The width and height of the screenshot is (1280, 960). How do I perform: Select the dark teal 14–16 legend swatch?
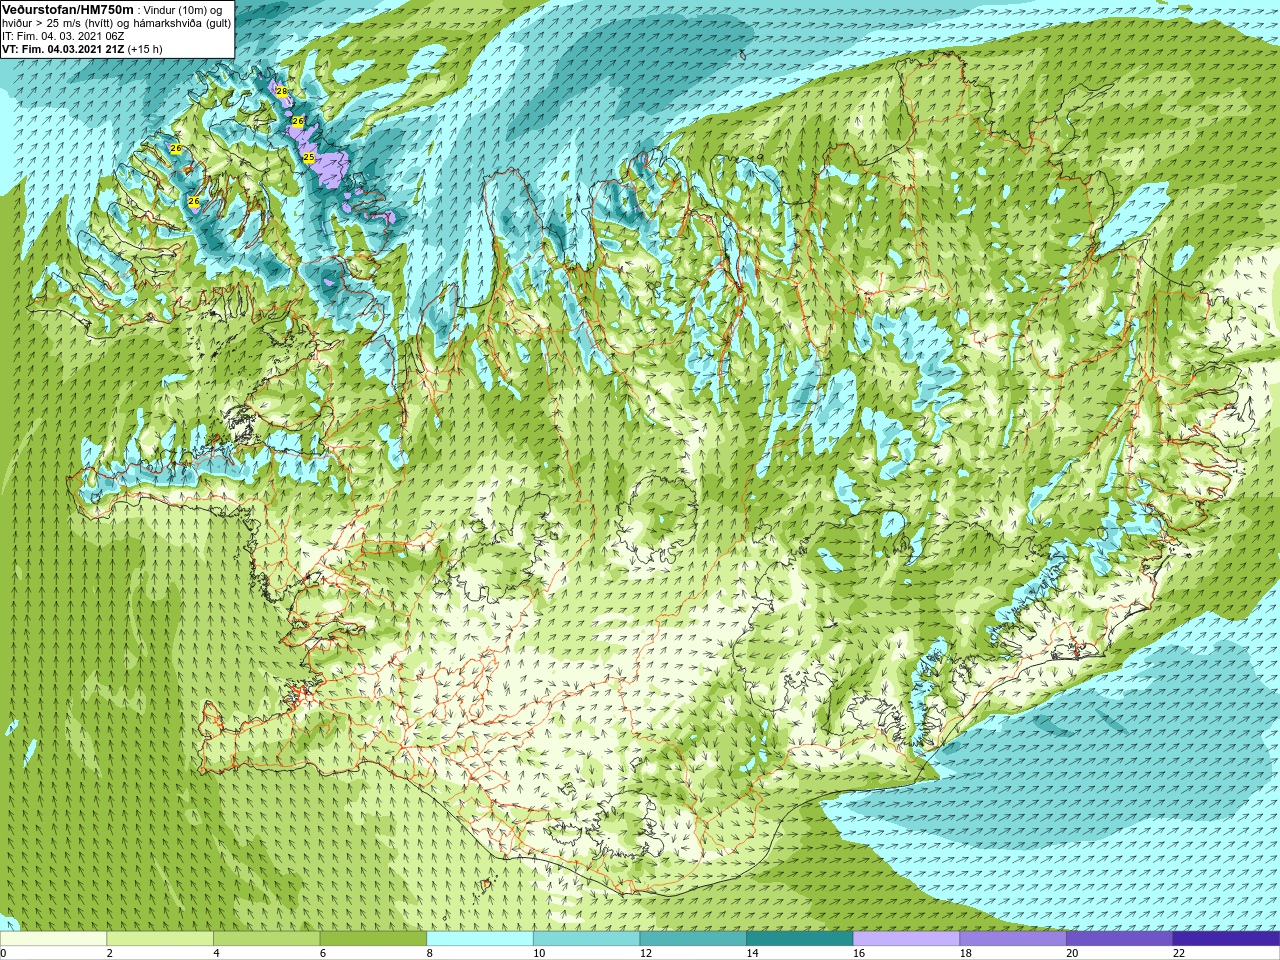tap(800, 938)
